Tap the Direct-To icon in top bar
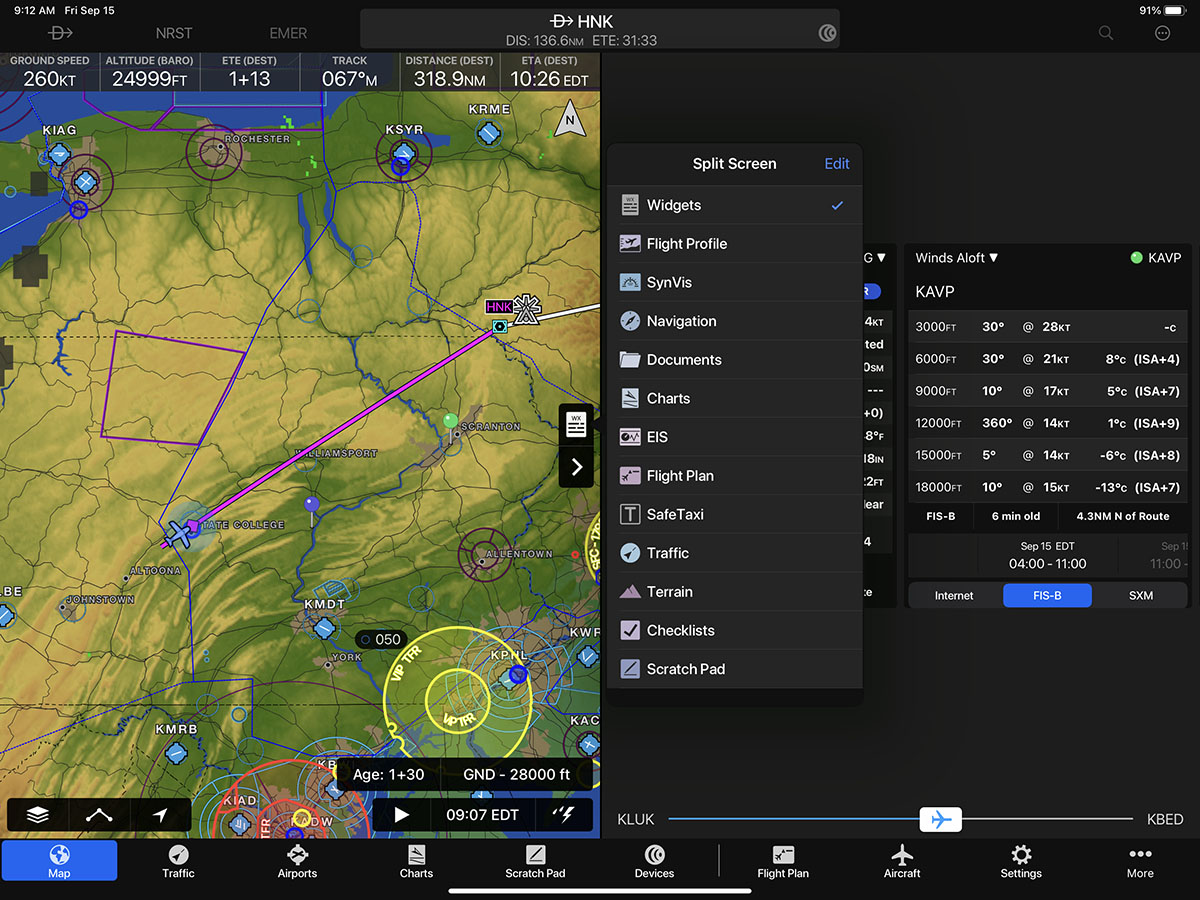The width and height of the screenshot is (1200, 900). coord(60,33)
